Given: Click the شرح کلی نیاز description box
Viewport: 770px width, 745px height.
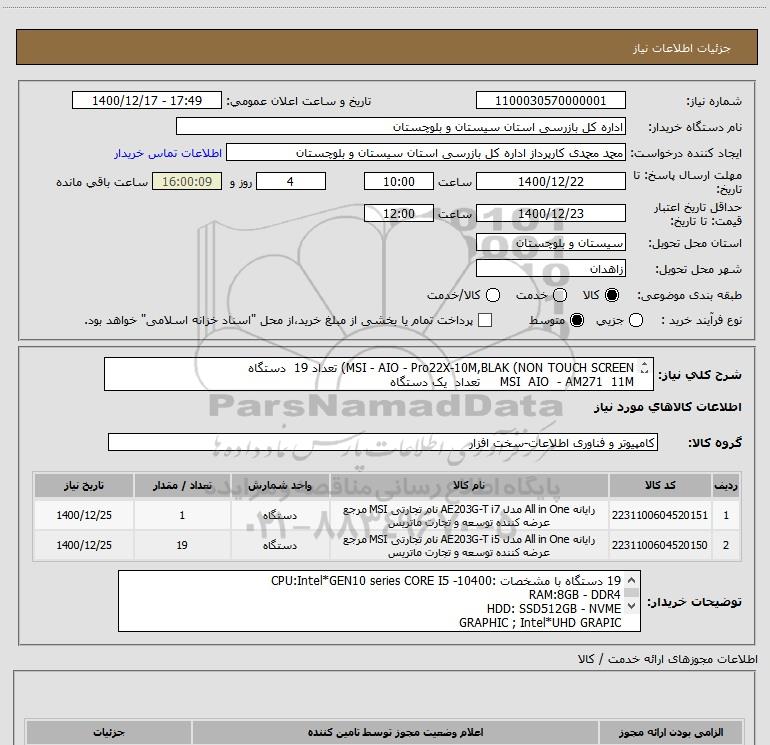Looking at the screenshot, I should (x=379, y=374).
